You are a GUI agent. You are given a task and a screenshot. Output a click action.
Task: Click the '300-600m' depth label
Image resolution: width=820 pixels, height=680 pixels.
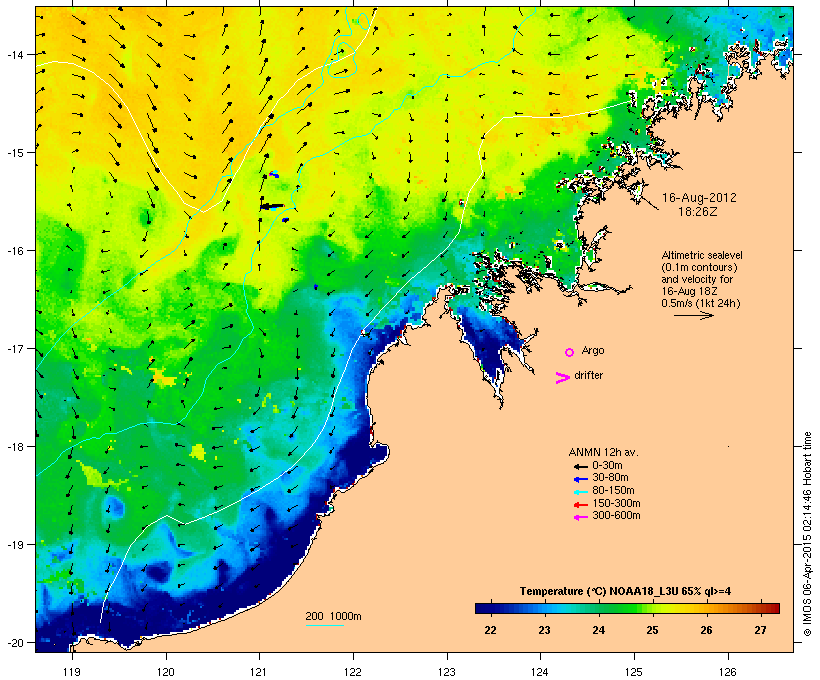pos(616,516)
